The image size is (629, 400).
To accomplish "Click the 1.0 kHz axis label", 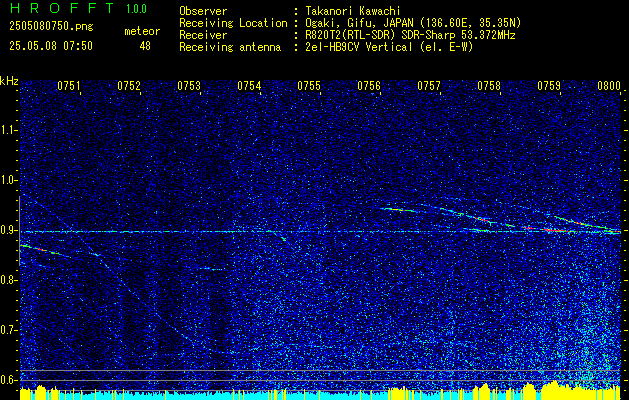I will click(9, 180).
